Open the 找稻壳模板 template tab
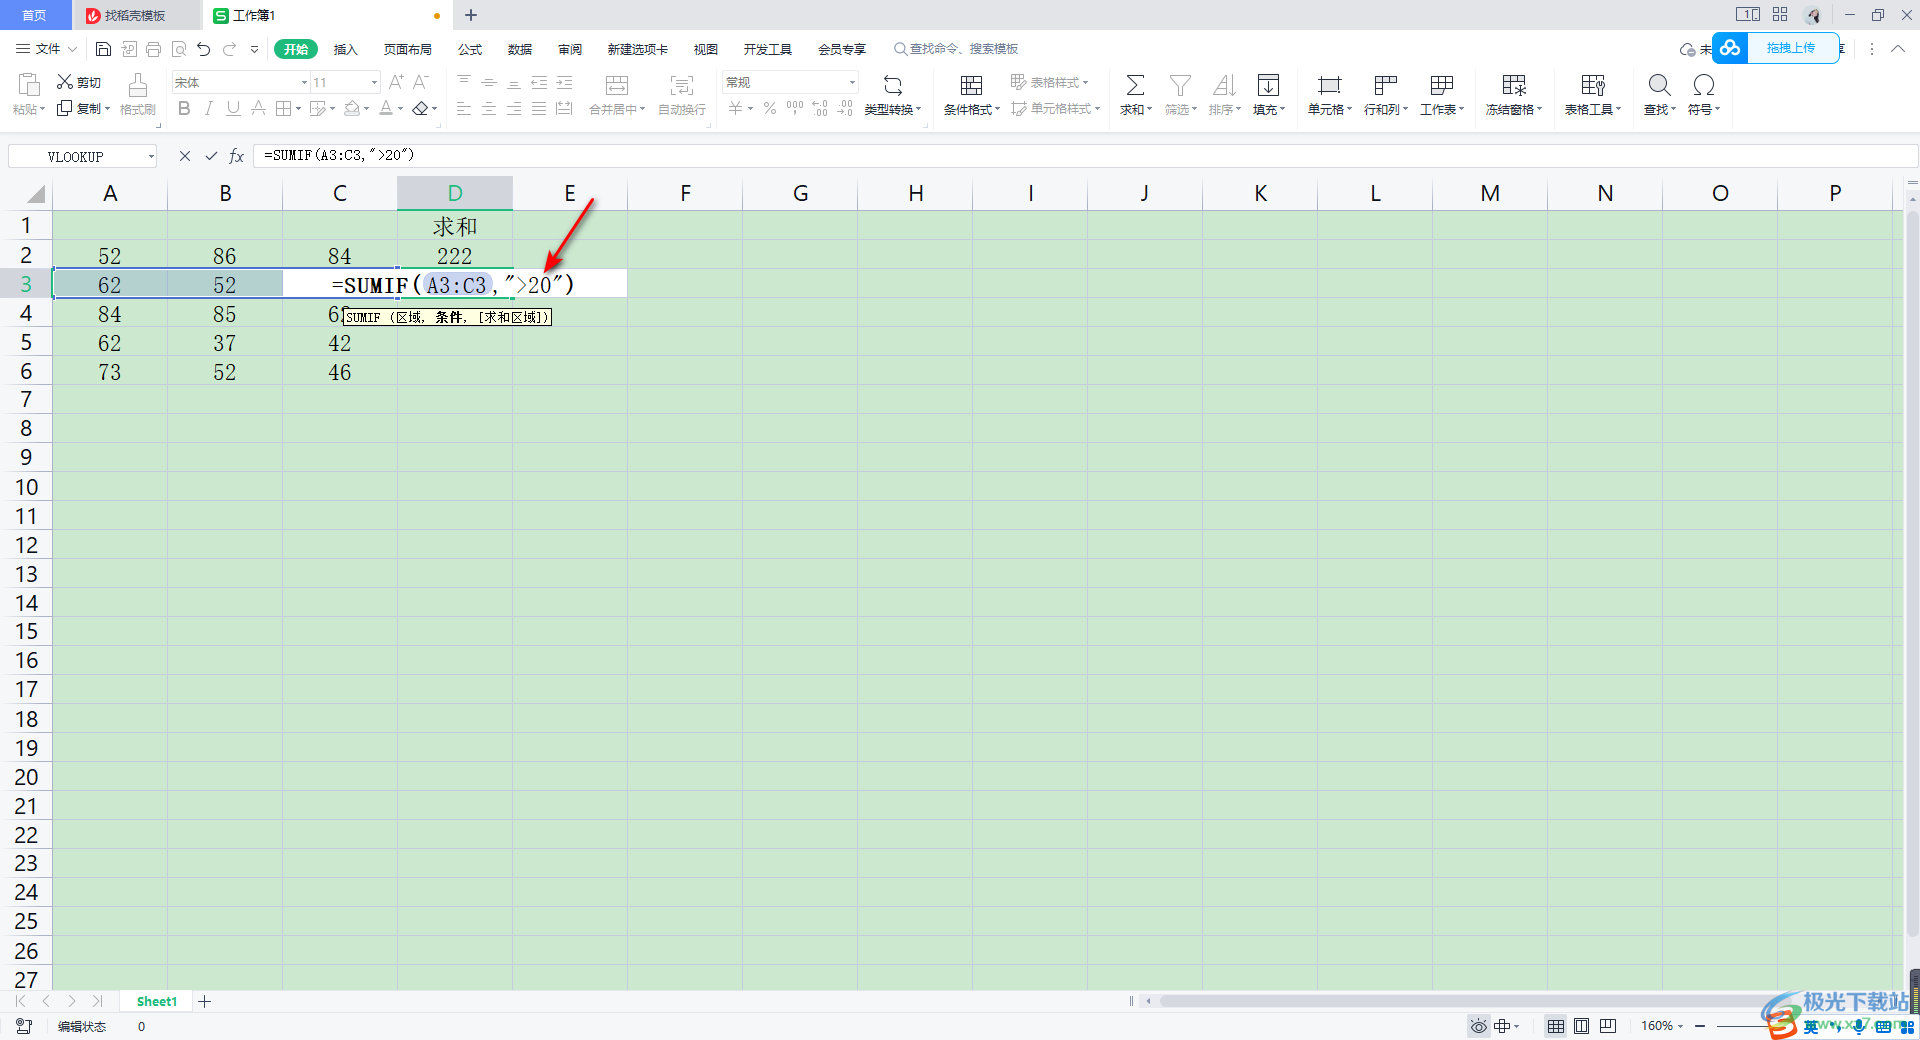The width and height of the screenshot is (1920, 1040). coord(135,15)
